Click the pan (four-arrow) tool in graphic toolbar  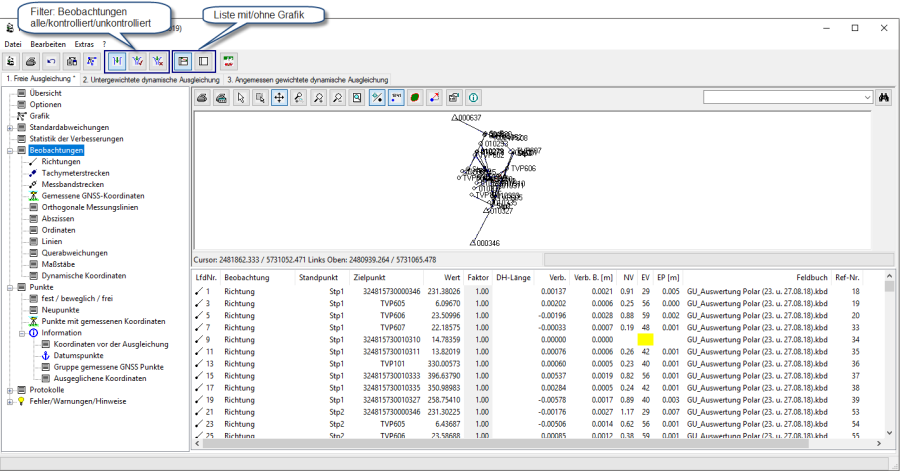pyautogui.click(x=278, y=98)
